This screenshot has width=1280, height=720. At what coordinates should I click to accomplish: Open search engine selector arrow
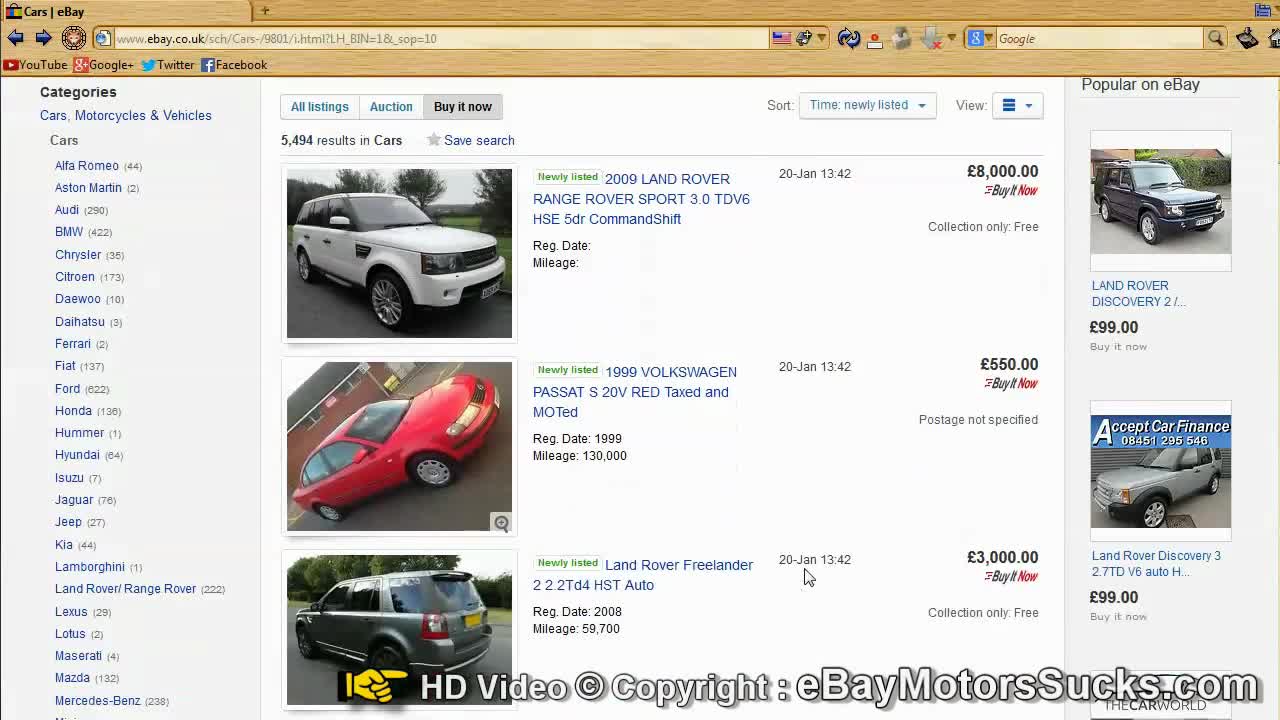coord(989,38)
